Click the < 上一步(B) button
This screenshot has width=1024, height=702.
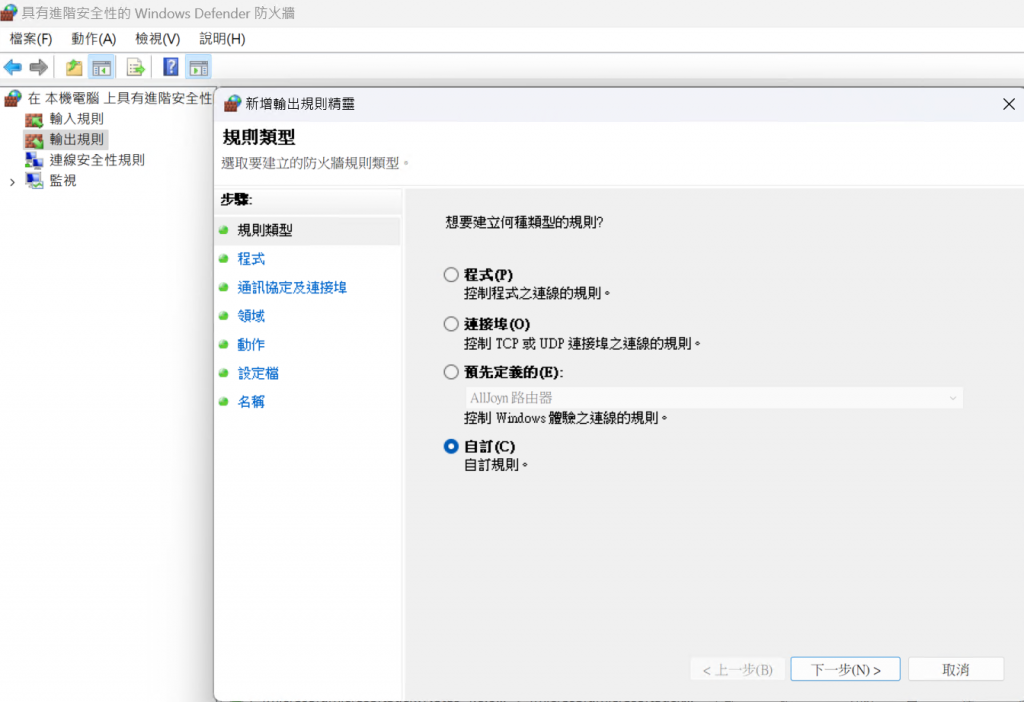pos(738,669)
